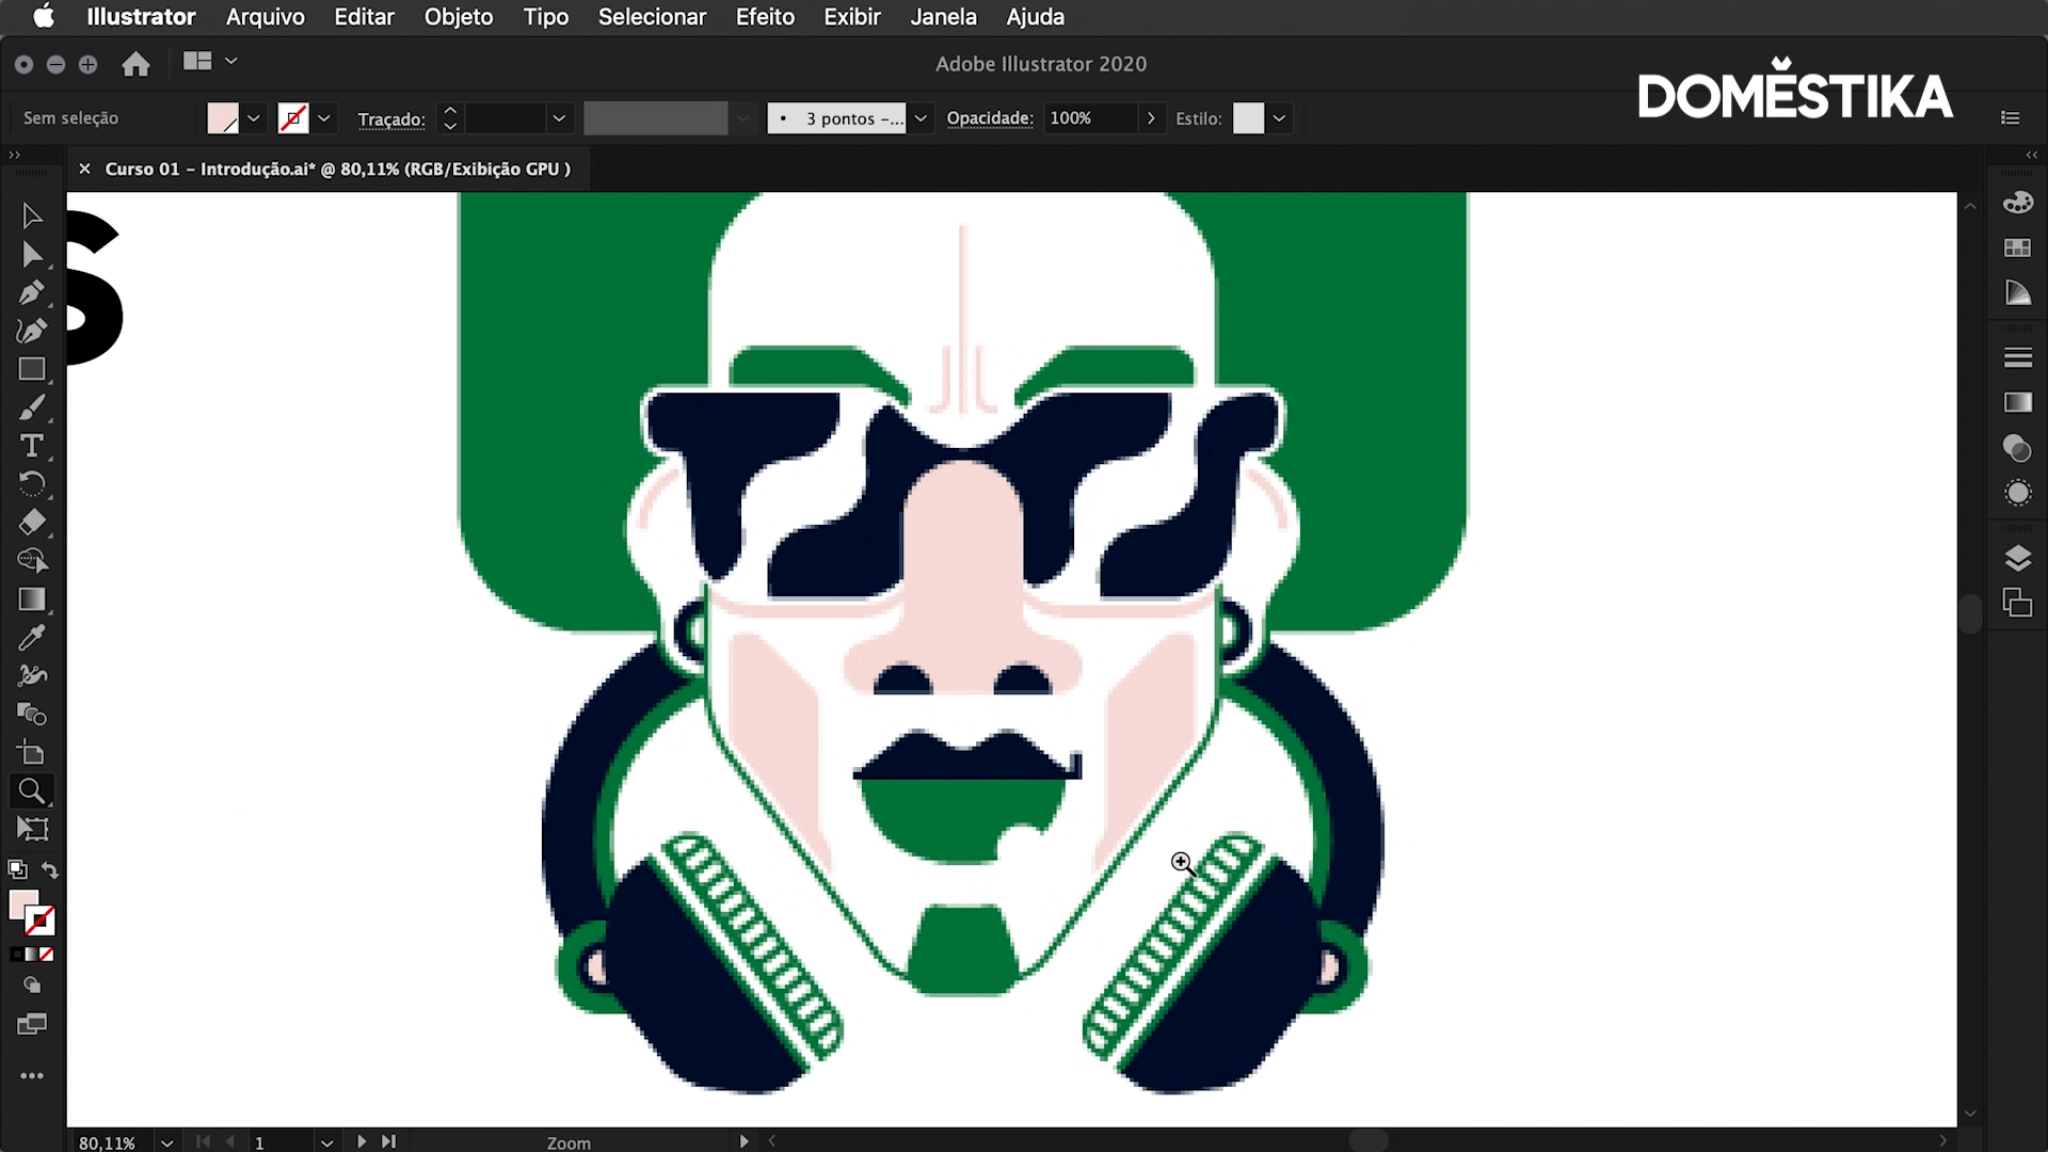
Task: Open the Transparency panel icon
Action: (x=2017, y=448)
